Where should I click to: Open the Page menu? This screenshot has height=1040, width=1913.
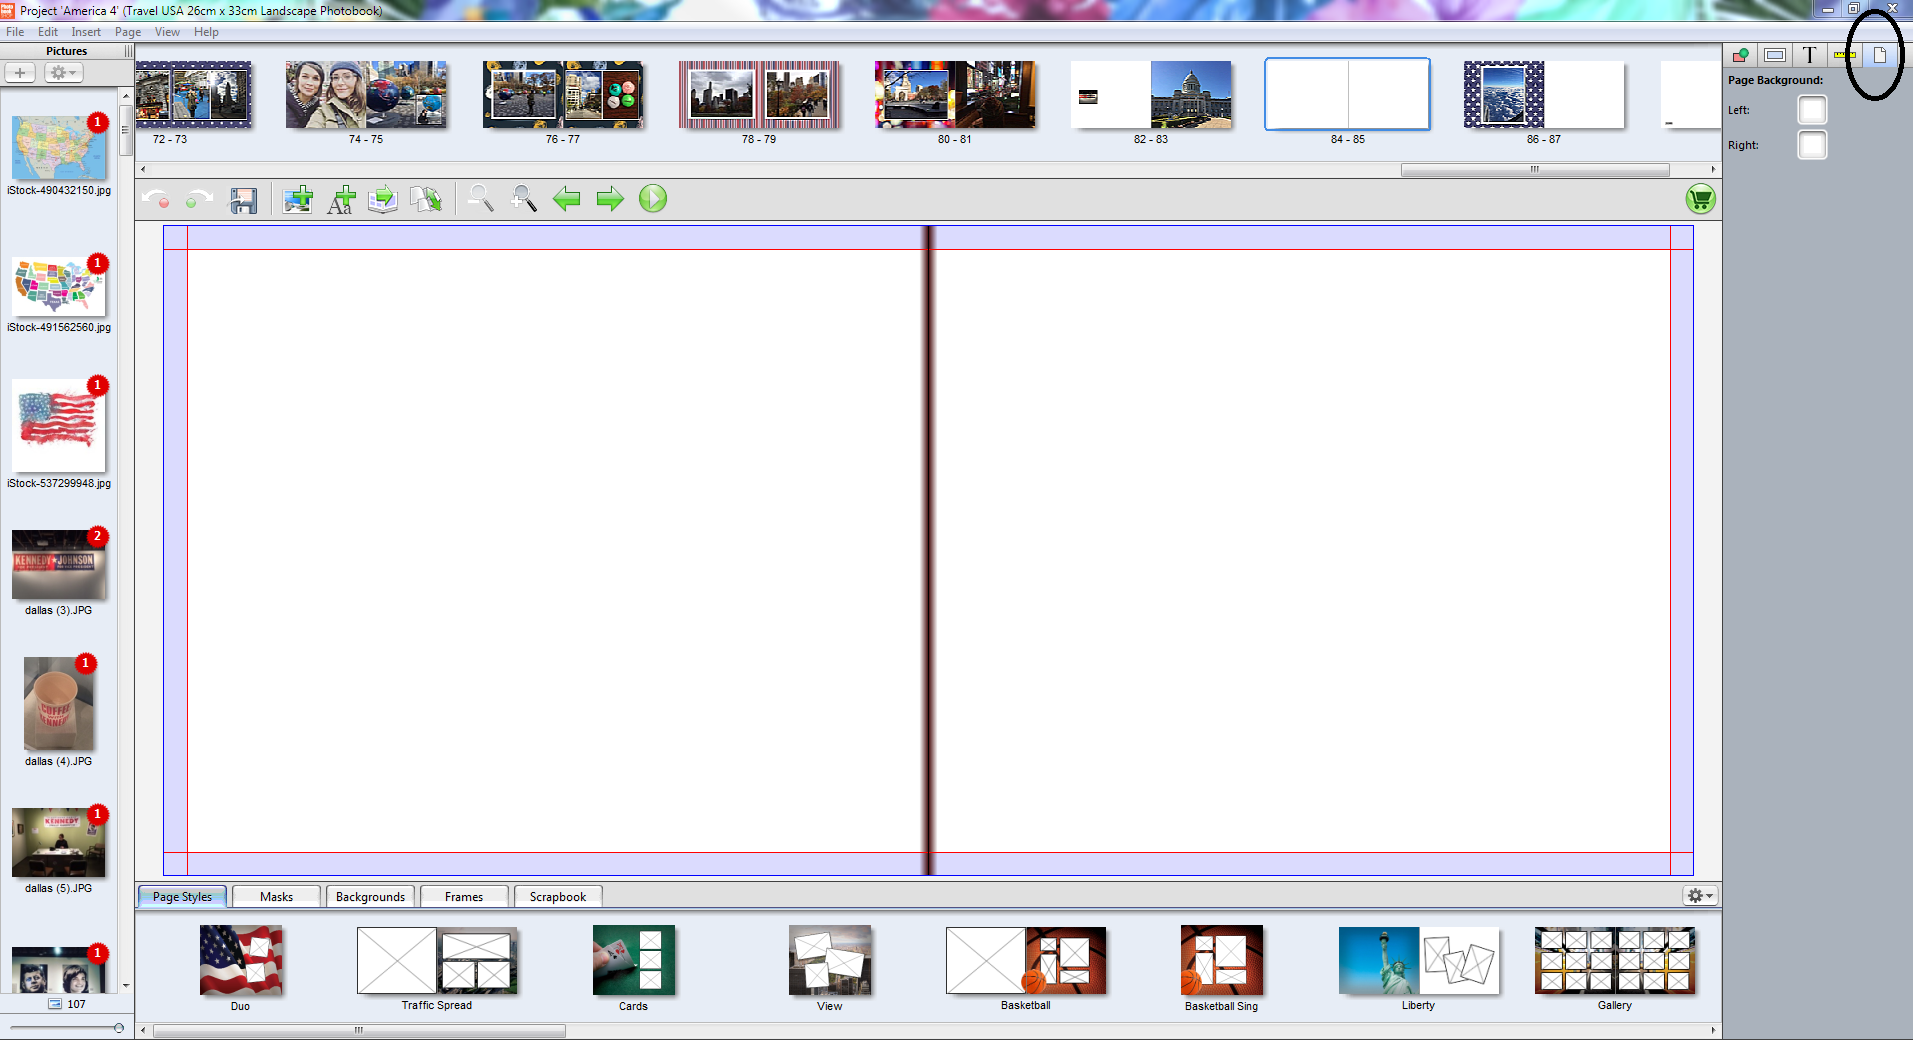point(128,32)
